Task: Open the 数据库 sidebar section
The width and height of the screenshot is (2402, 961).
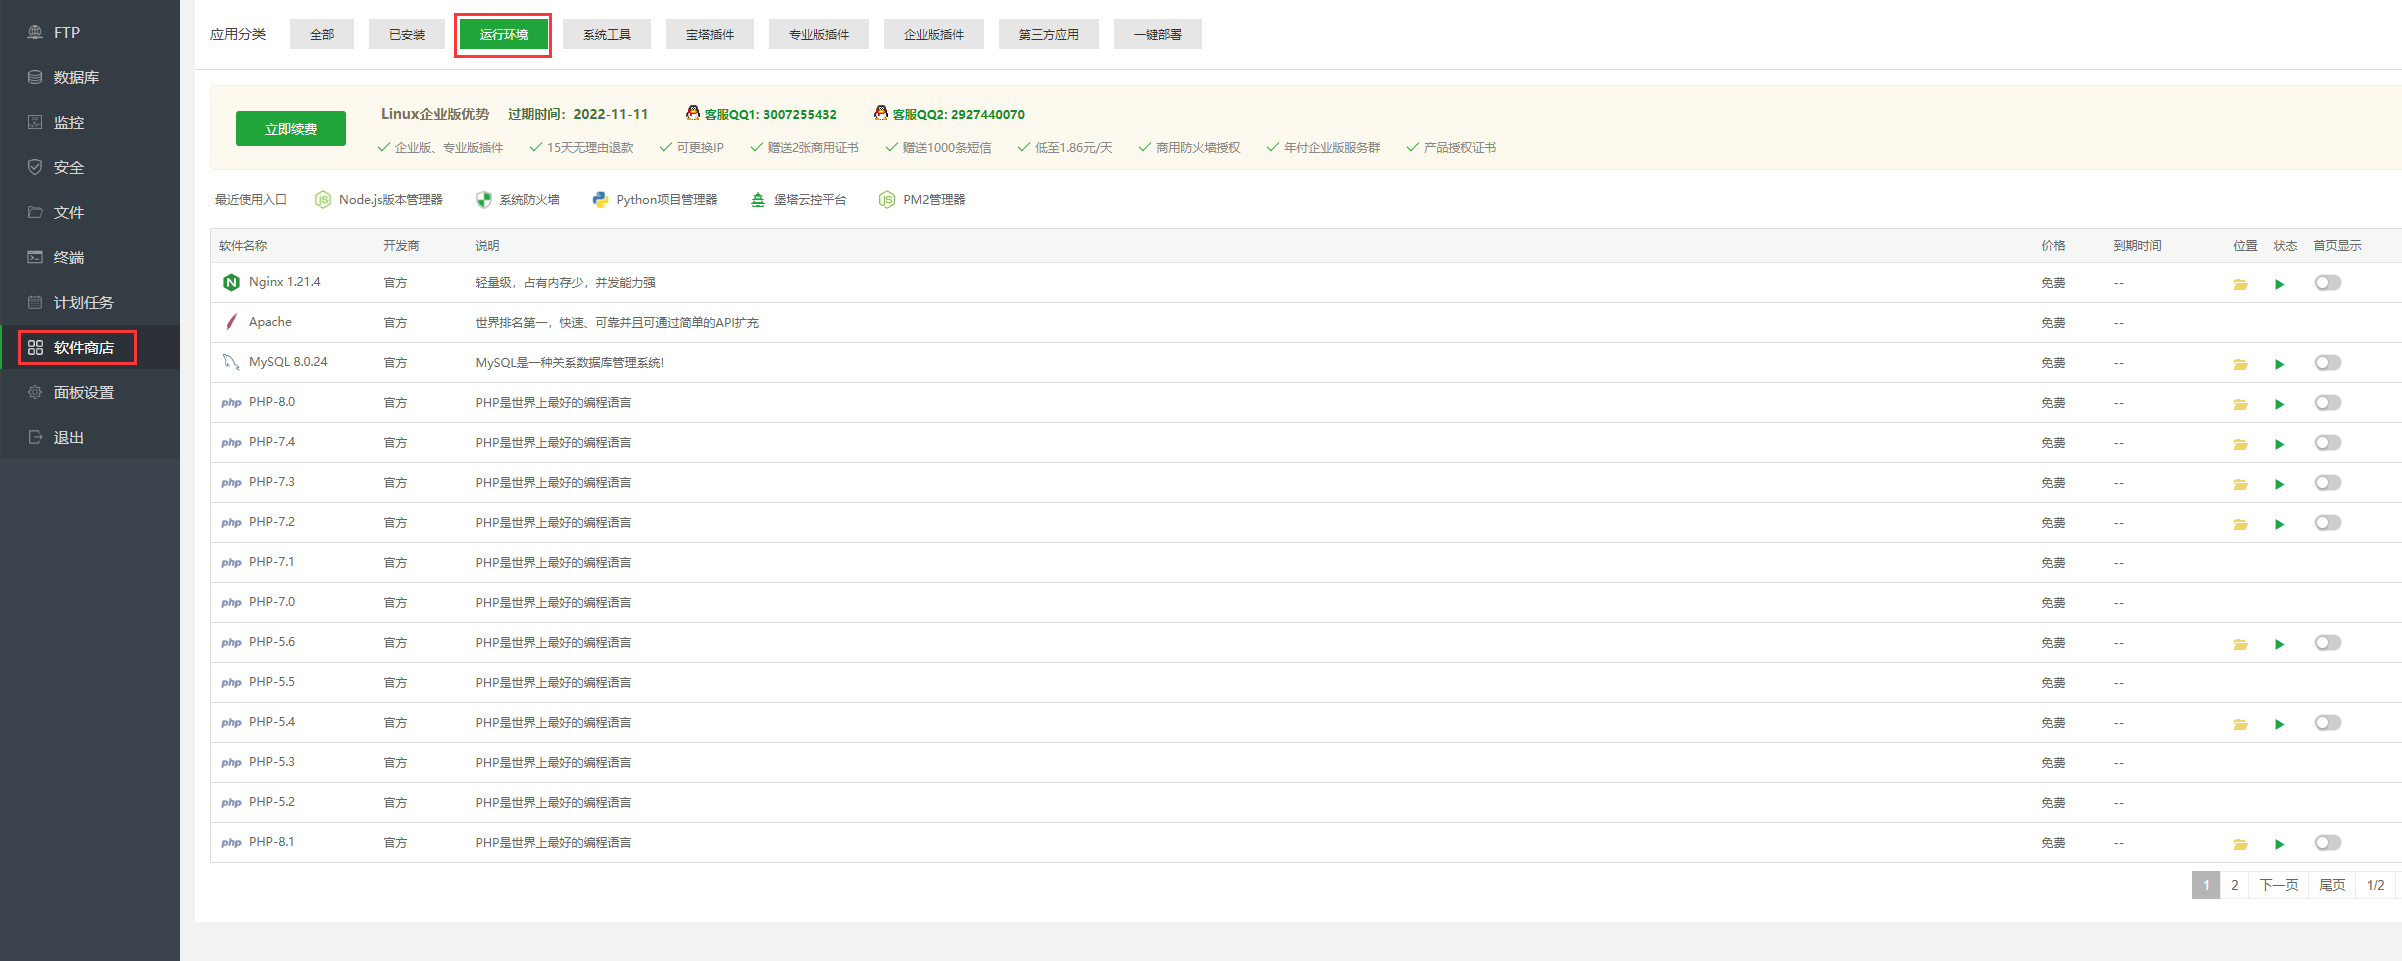Action: pyautogui.click(x=90, y=77)
